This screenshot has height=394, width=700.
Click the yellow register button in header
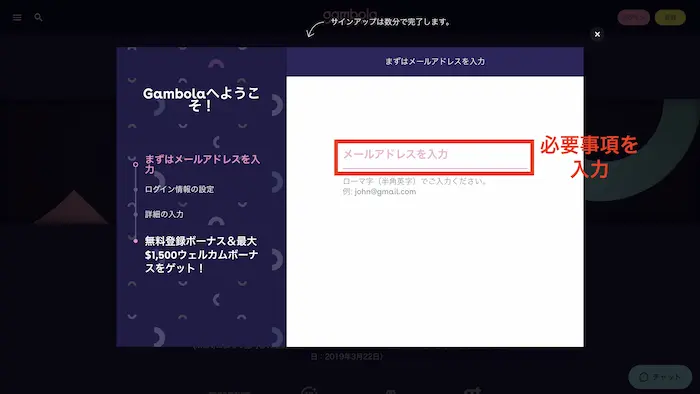(670, 17)
